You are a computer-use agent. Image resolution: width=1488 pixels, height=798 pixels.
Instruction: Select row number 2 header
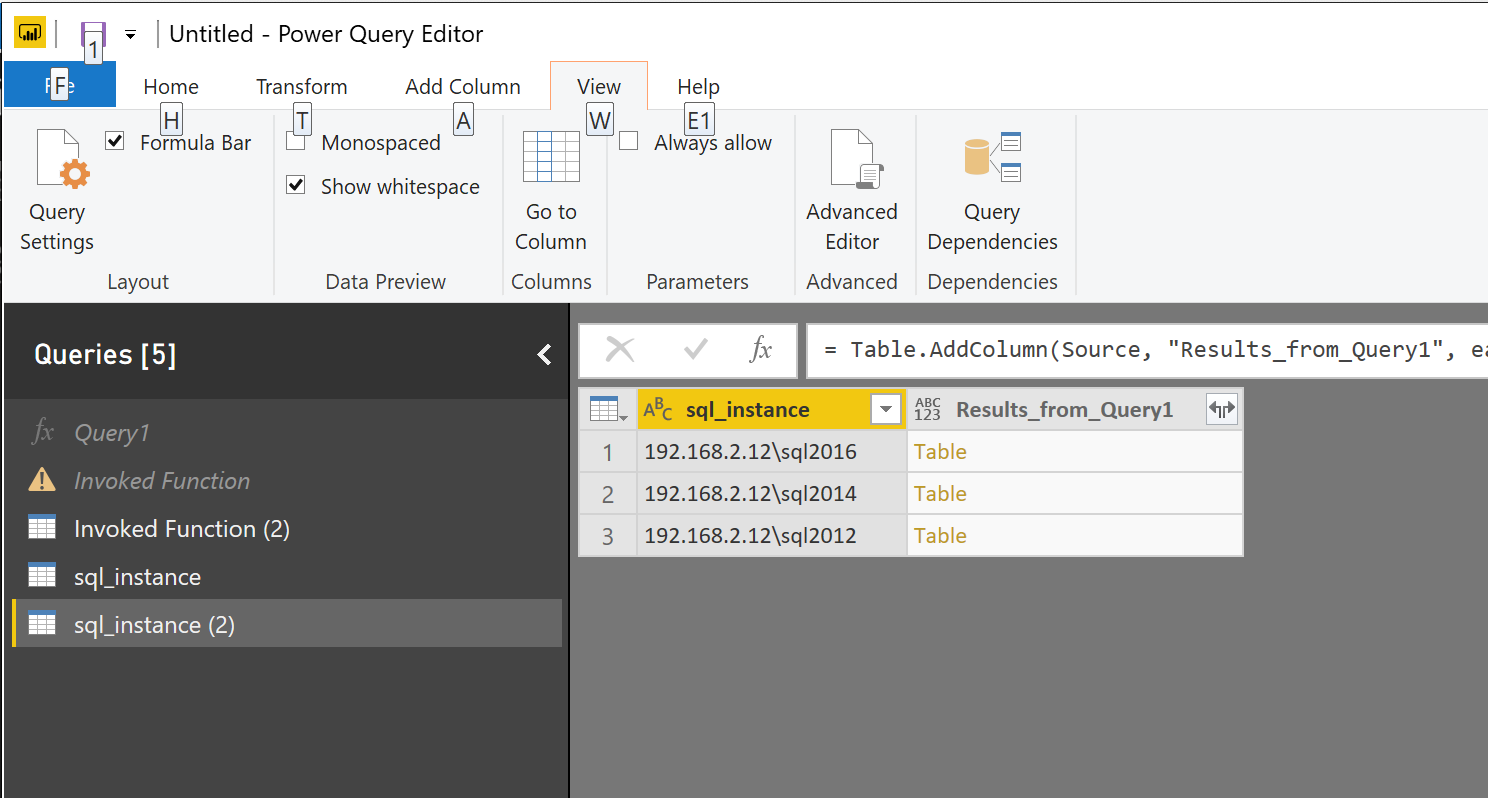pos(607,494)
